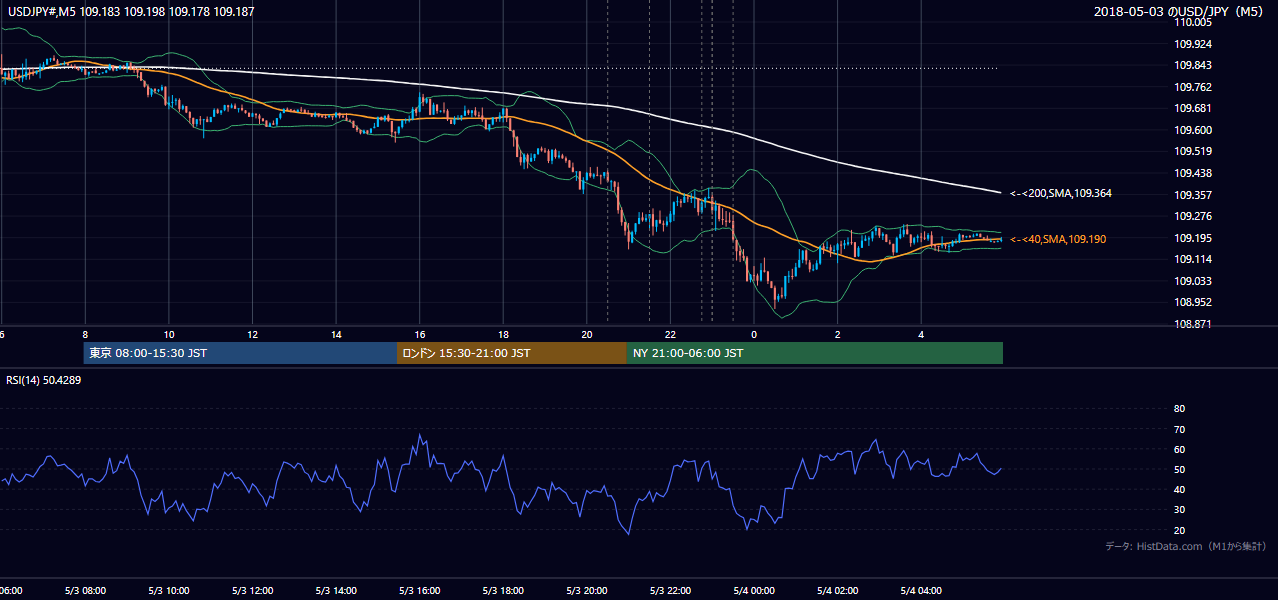Click the price axis value 110.005
Viewport: 1278px width, 600px height.
[1193, 22]
